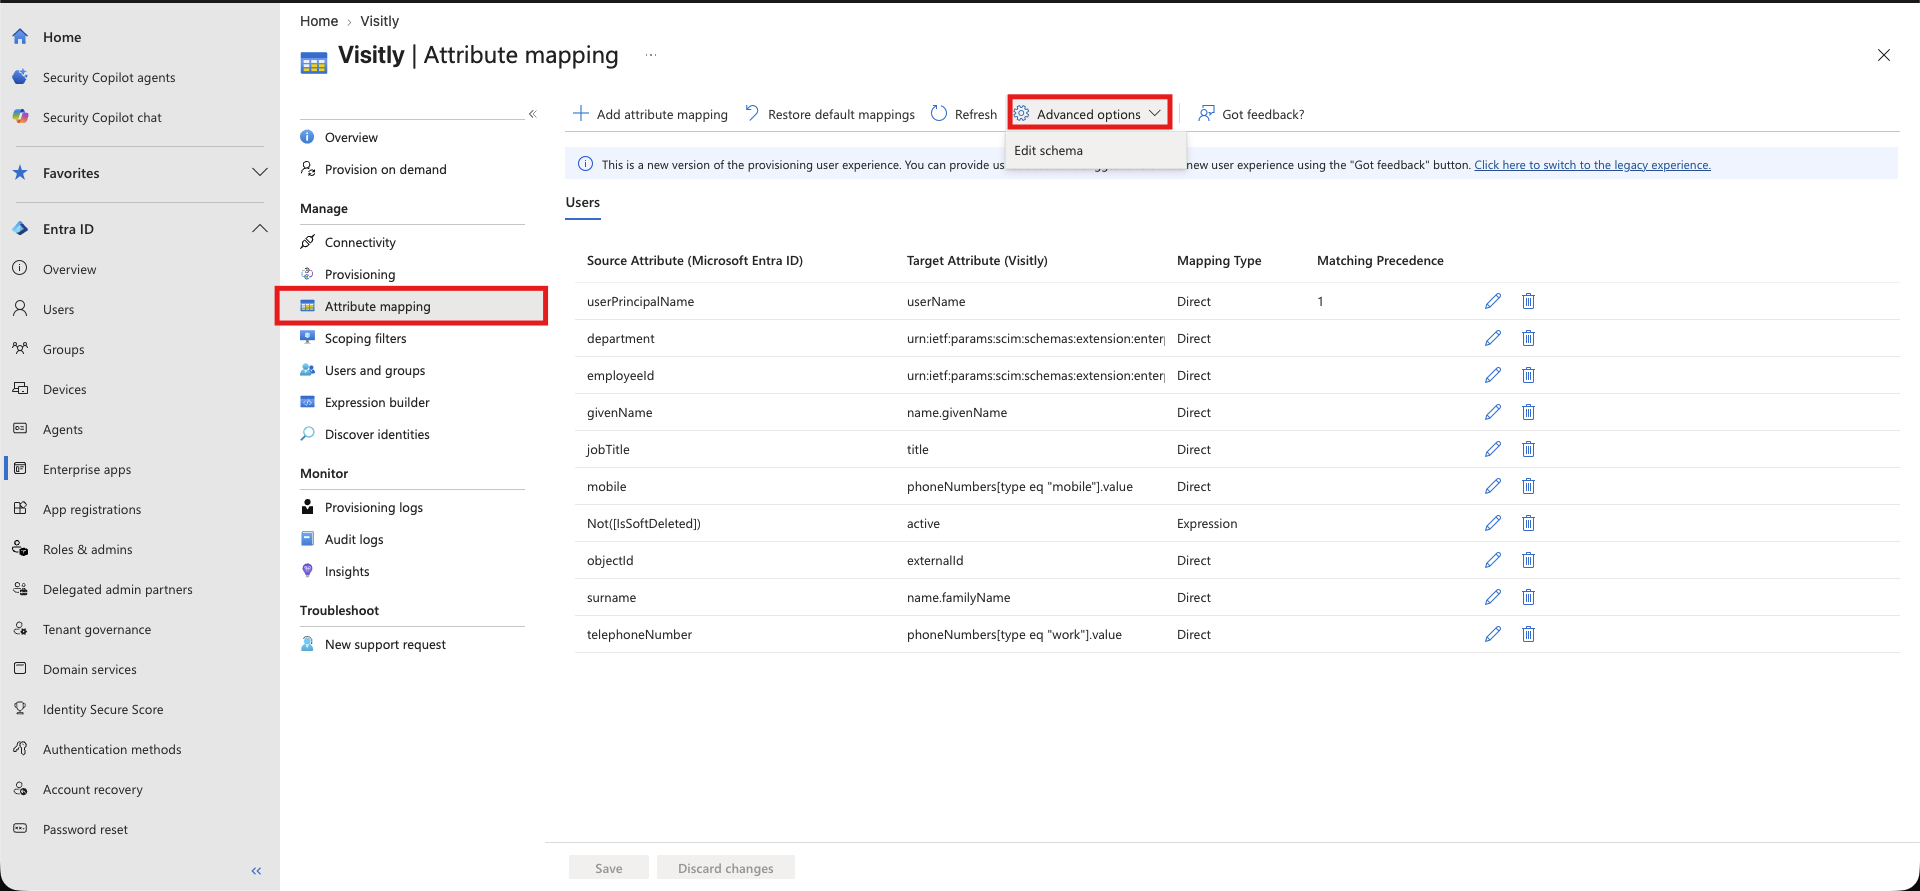Open Authentication methods in left navigation
Image resolution: width=1920 pixels, height=891 pixels.
point(112,749)
